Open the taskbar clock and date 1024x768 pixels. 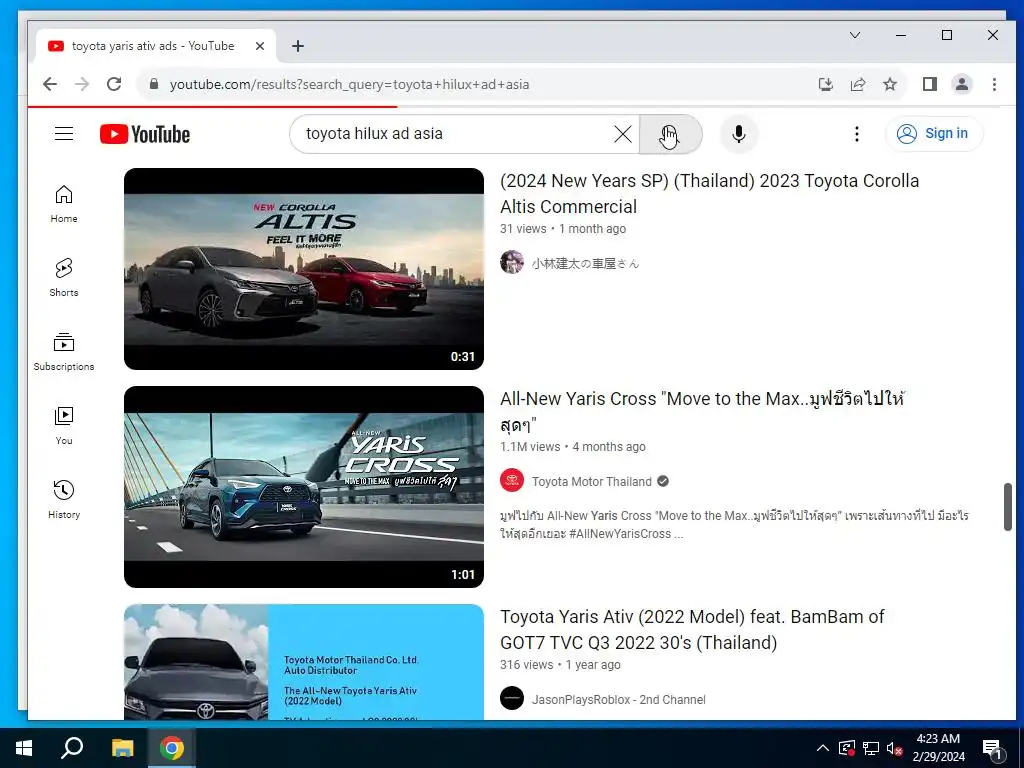point(938,748)
